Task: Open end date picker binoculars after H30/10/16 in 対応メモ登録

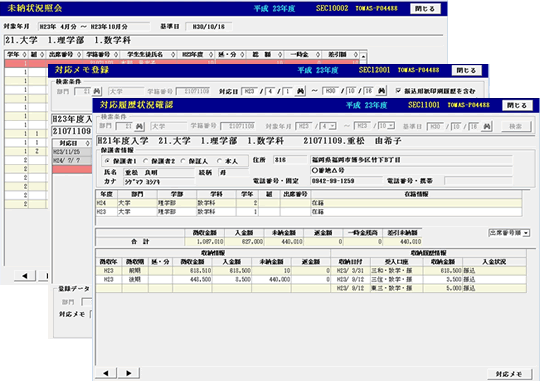Action: tap(381, 91)
